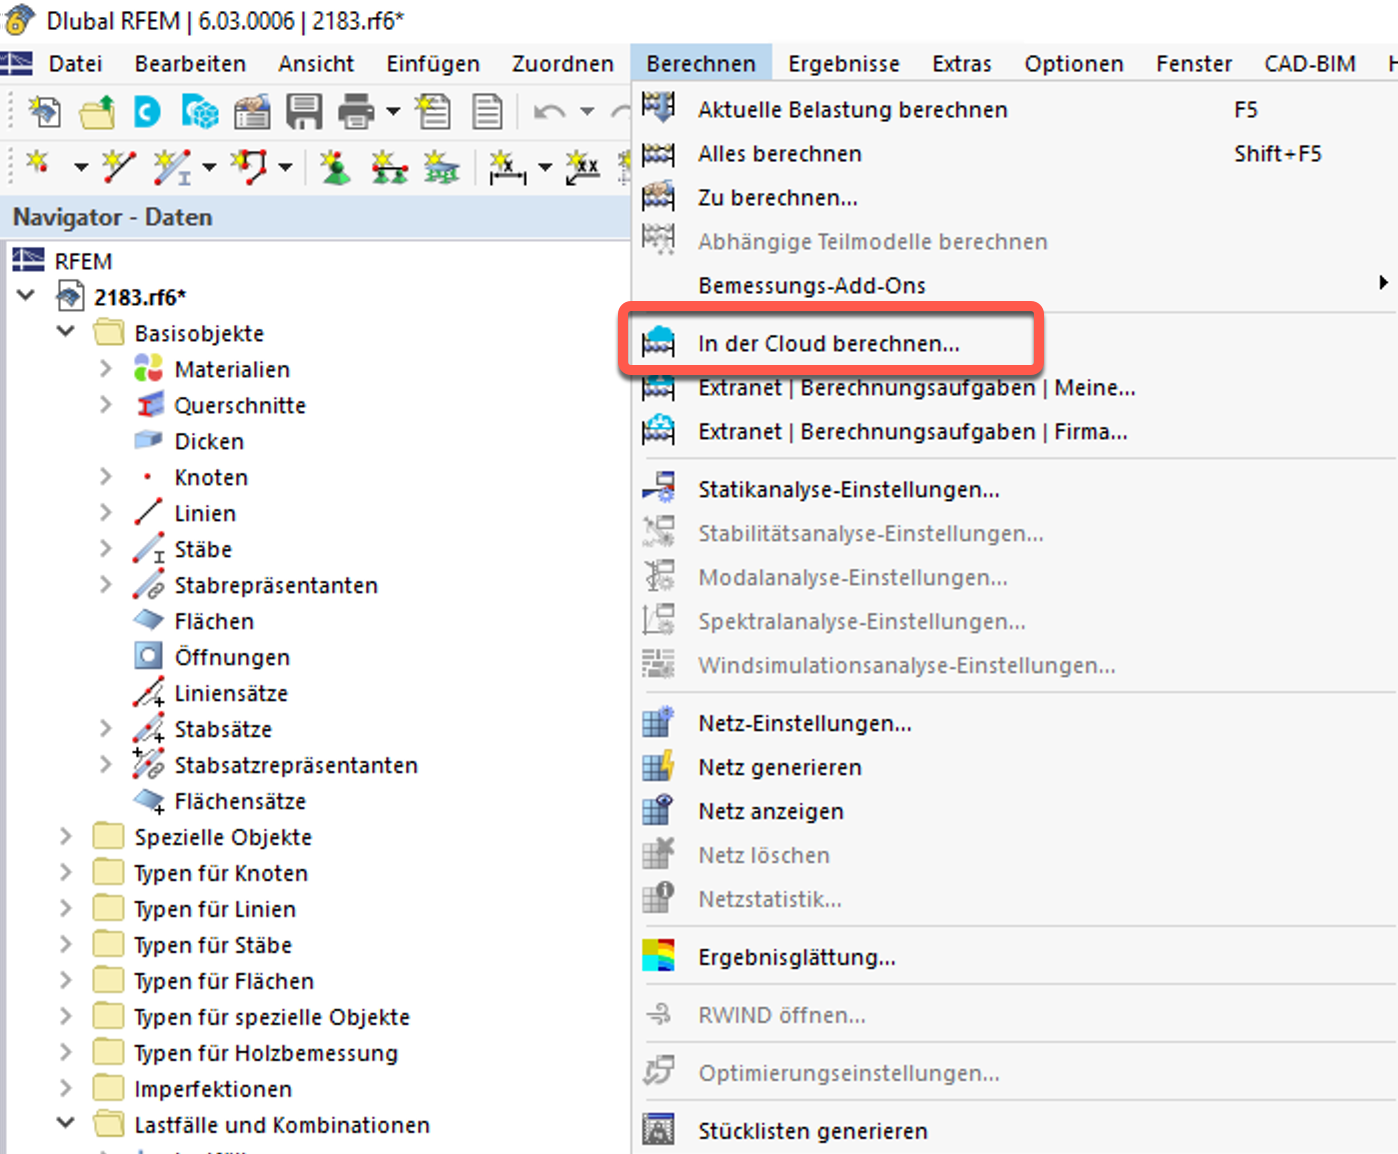Open the Ansicht menu
1398x1154 pixels.
(x=316, y=63)
